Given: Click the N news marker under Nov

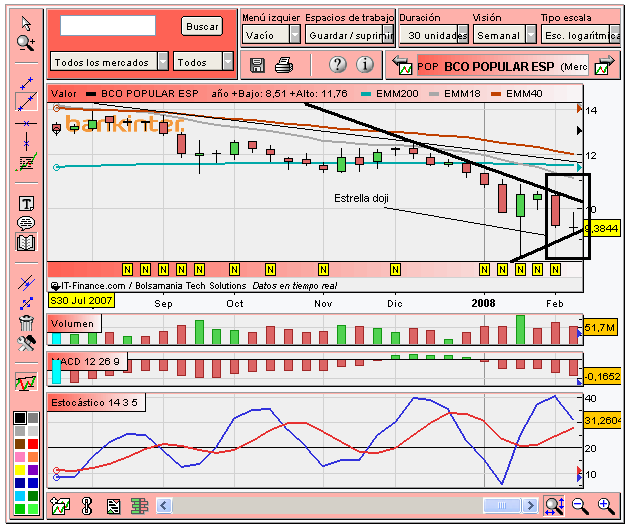Looking at the screenshot, I should click(x=323, y=270).
